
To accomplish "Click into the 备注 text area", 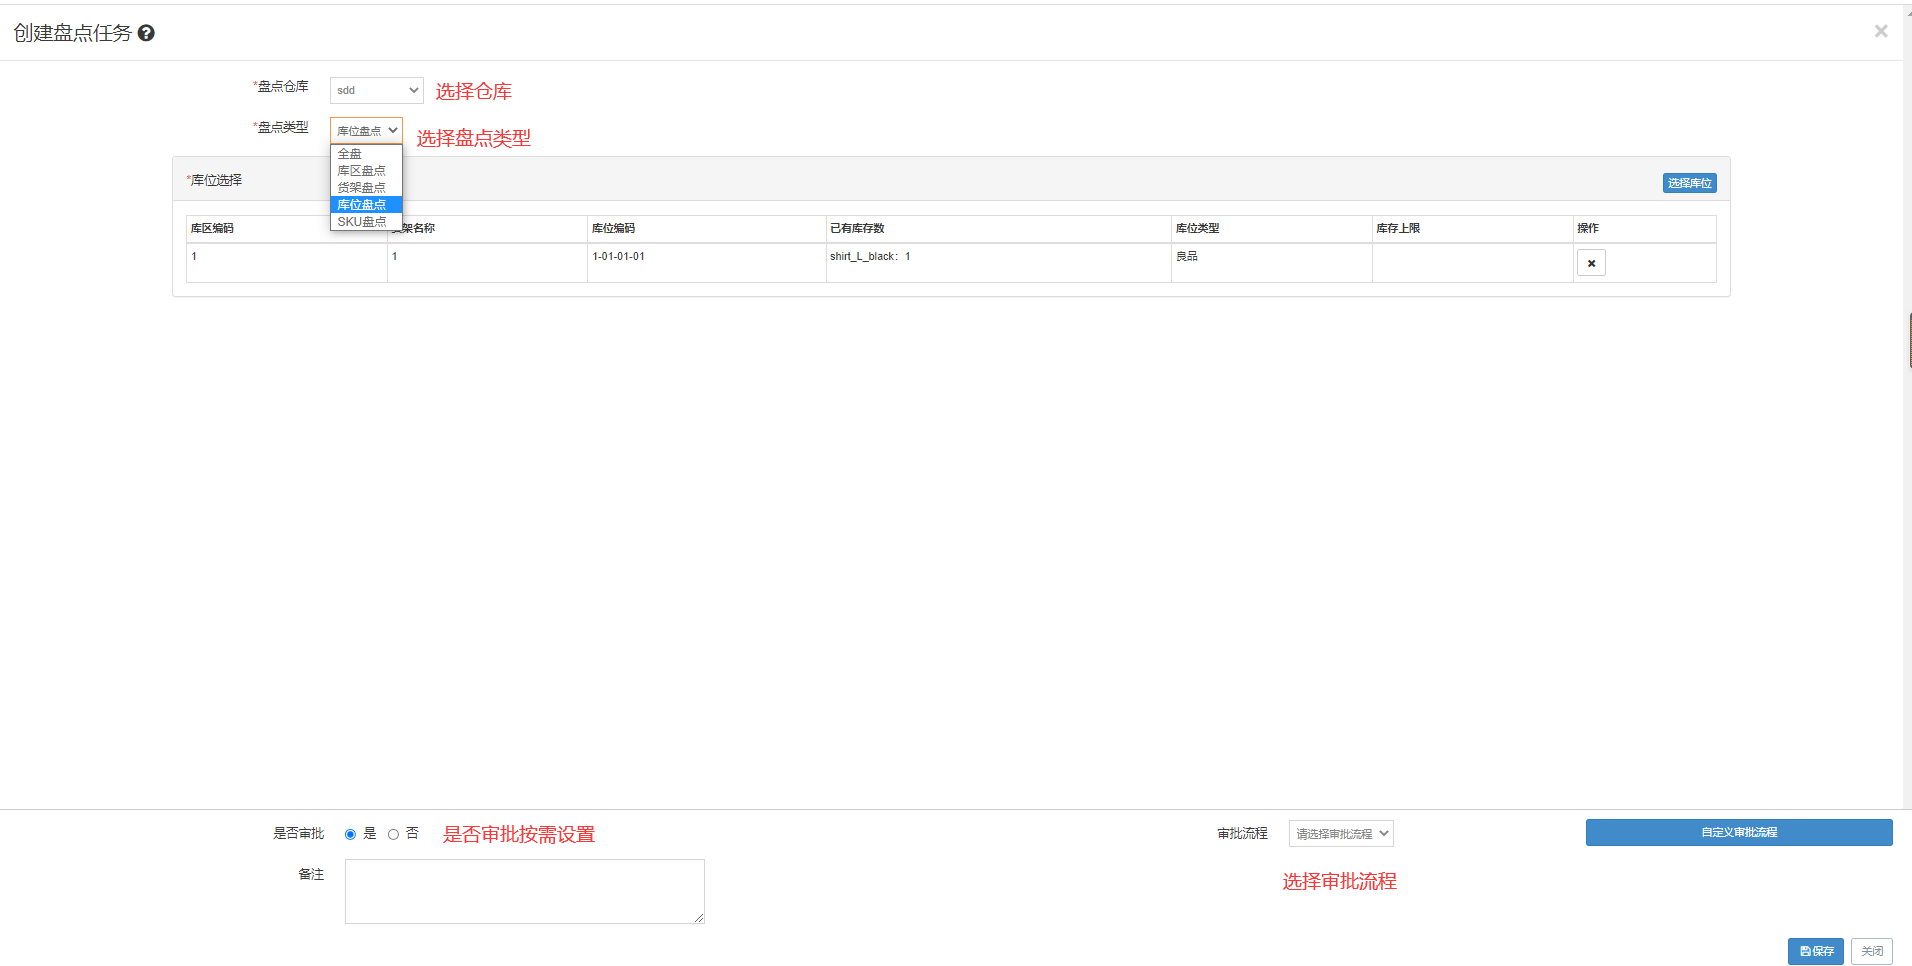I will (525, 891).
